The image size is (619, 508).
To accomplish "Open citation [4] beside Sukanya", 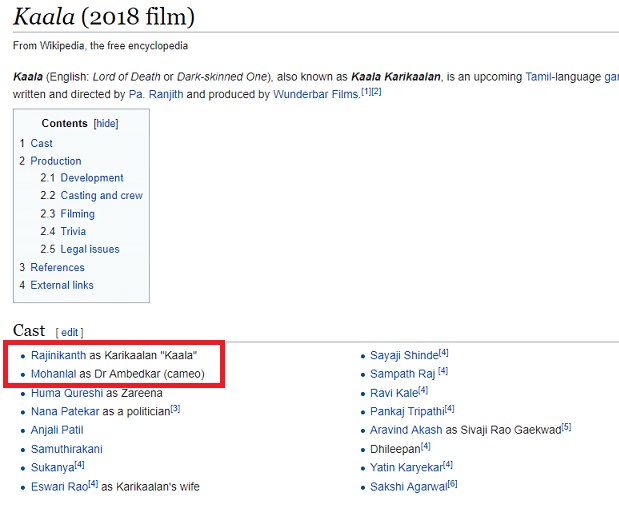I will click(x=79, y=465).
